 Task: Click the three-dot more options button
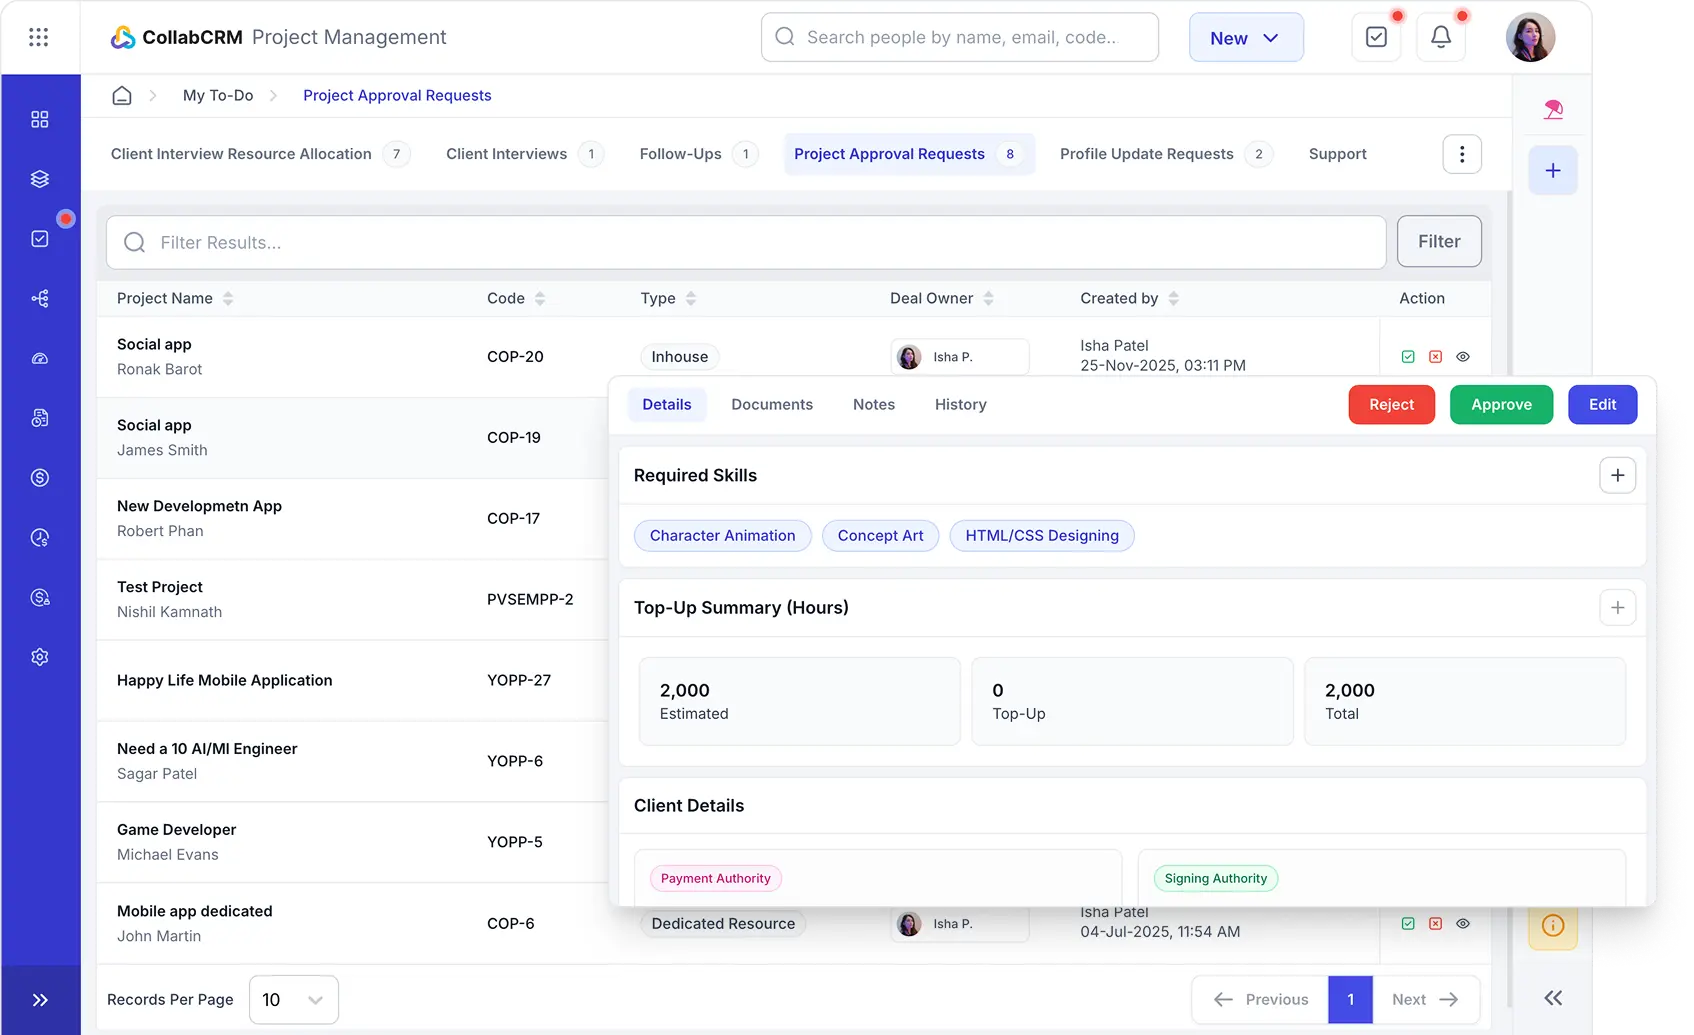point(1461,154)
